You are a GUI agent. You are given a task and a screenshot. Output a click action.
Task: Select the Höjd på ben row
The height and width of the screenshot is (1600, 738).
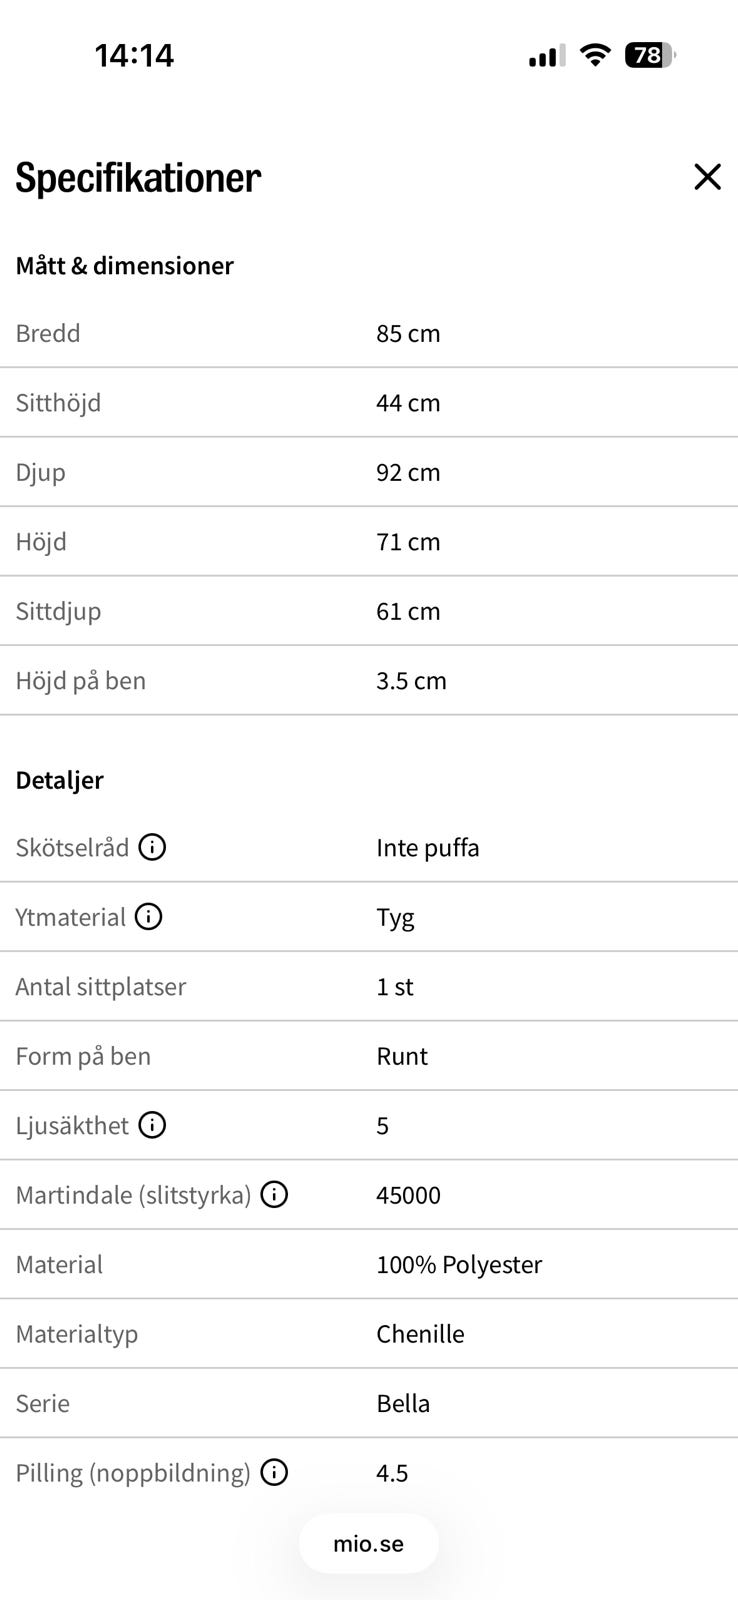pos(369,680)
